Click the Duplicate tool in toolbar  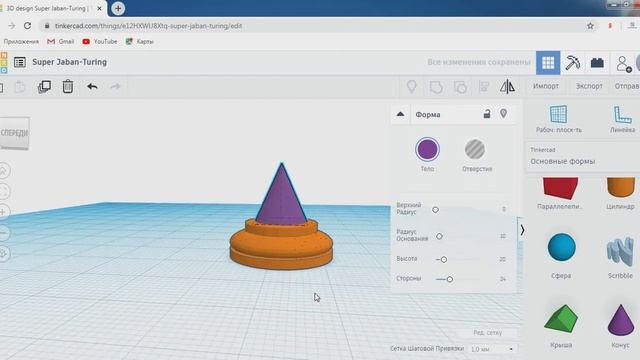44,87
